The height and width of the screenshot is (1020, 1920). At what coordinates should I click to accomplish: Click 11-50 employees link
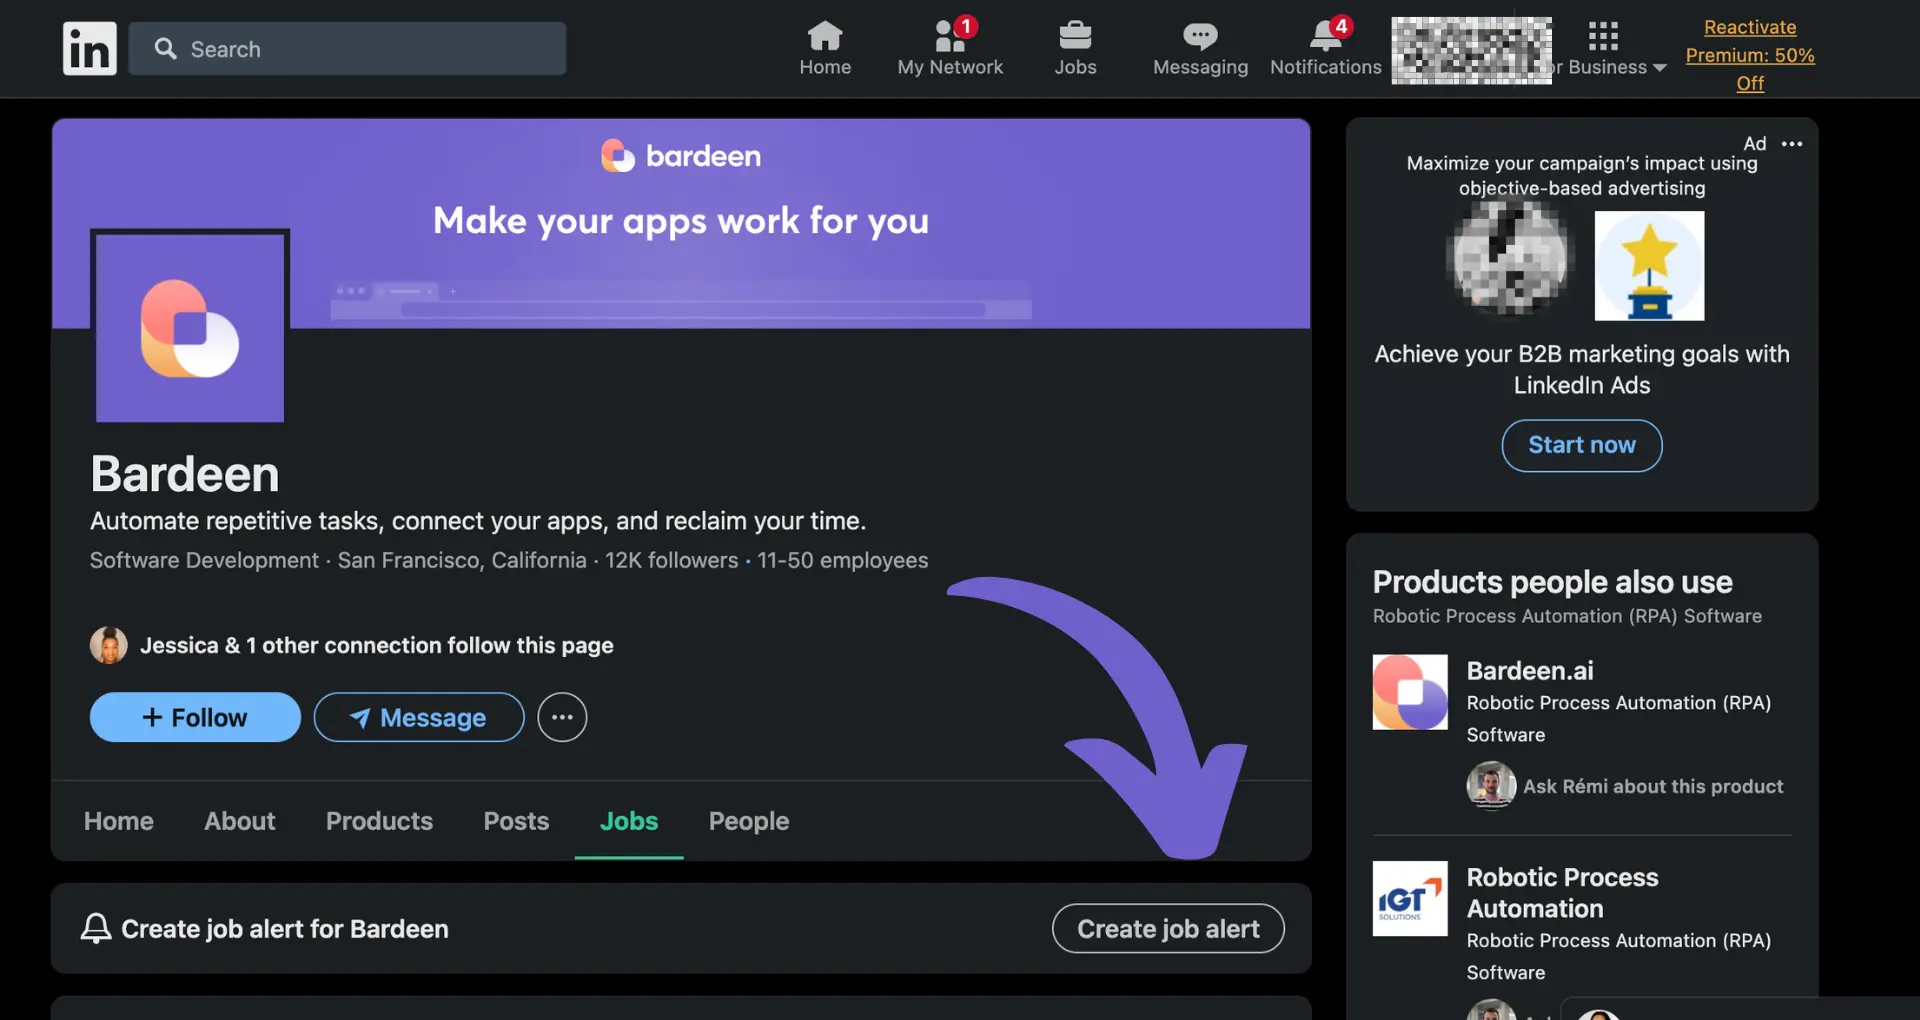[x=842, y=560]
